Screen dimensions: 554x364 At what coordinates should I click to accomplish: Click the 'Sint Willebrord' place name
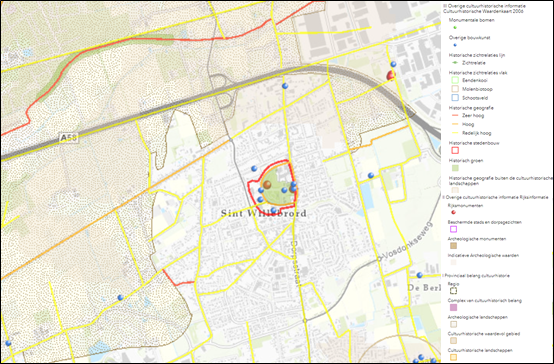[264, 213]
